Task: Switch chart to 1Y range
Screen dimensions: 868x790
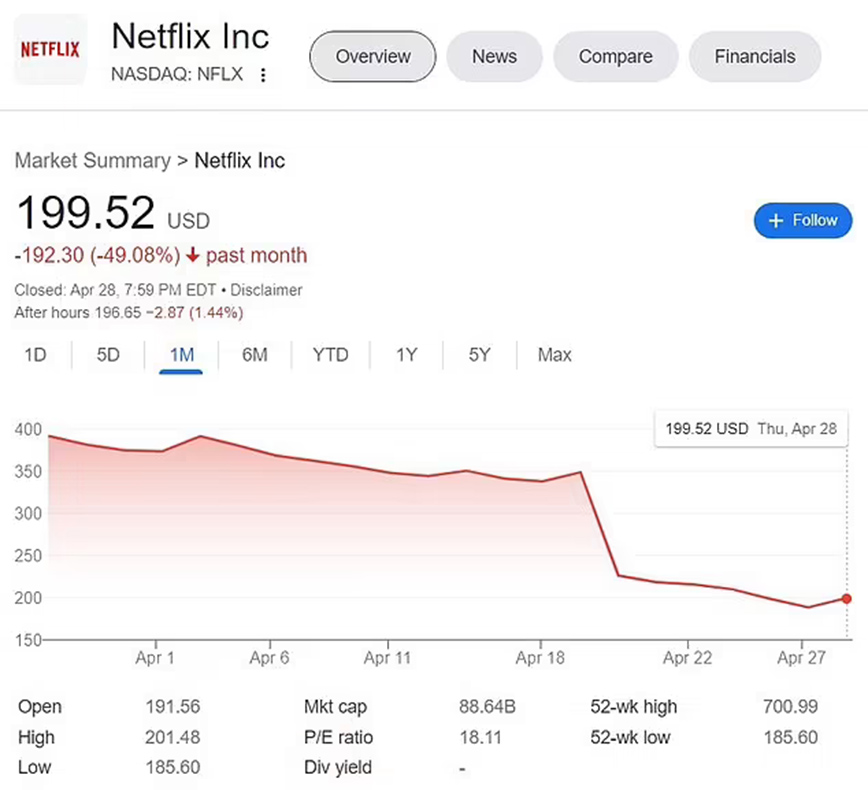Action: [406, 355]
